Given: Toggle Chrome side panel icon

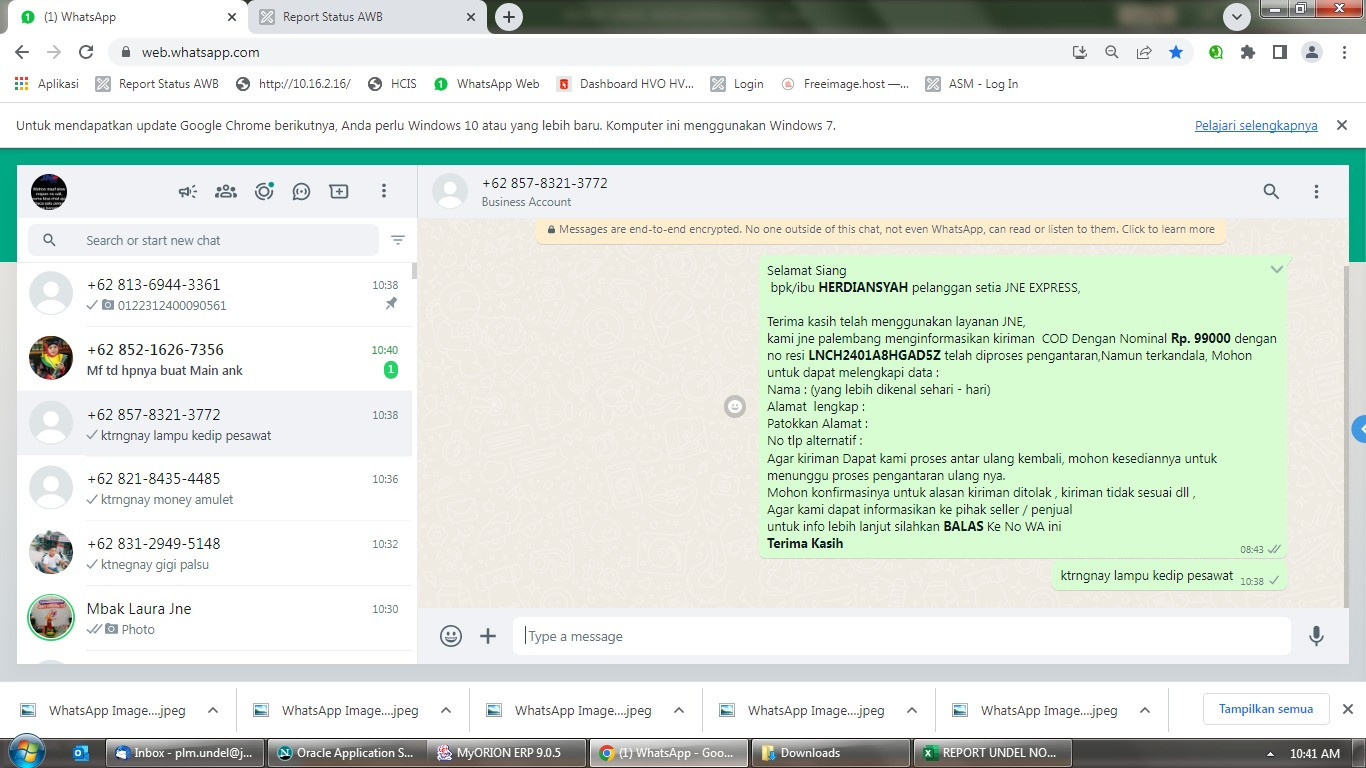Looking at the screenshot, I should 1279,52.
